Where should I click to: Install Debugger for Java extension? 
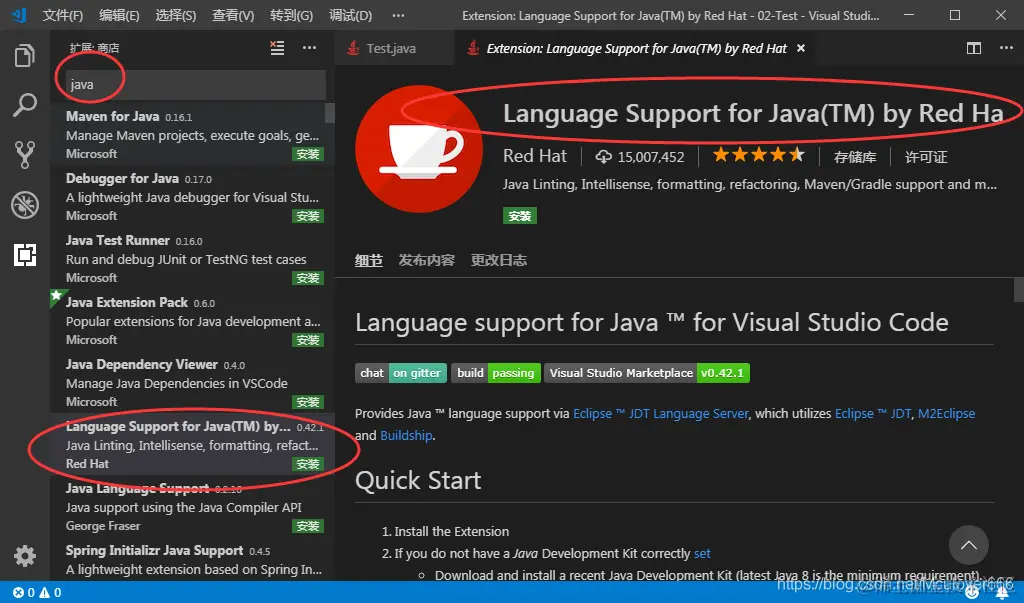point(308,216)
